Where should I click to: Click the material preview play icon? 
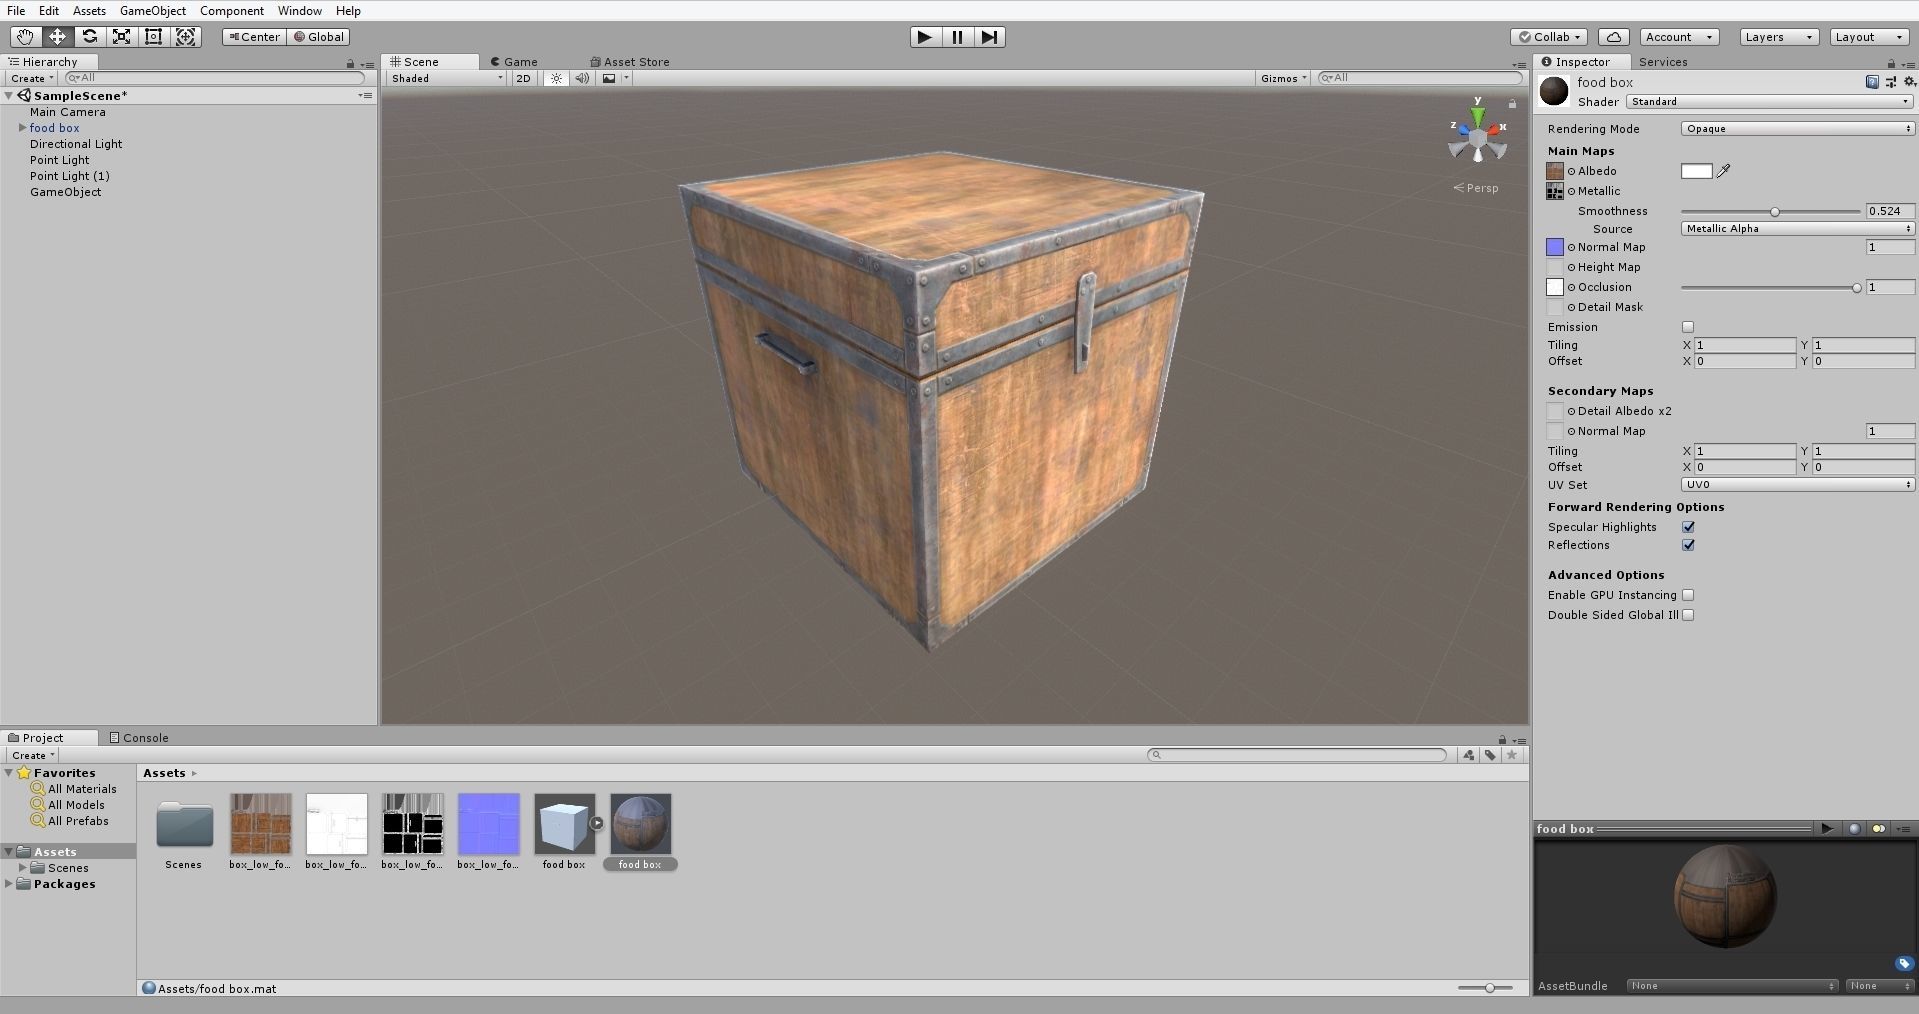[x=1827, y=828]
